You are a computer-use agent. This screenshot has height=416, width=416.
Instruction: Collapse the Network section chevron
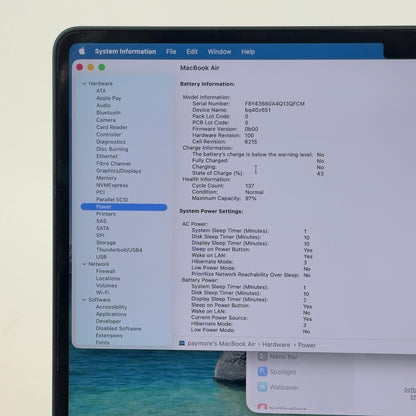tap(84, 264)
